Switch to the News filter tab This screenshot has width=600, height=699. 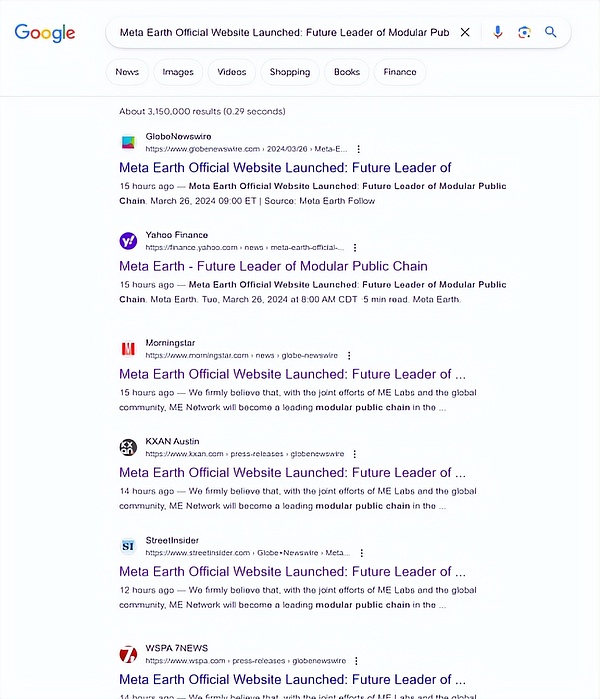point(127,72)
